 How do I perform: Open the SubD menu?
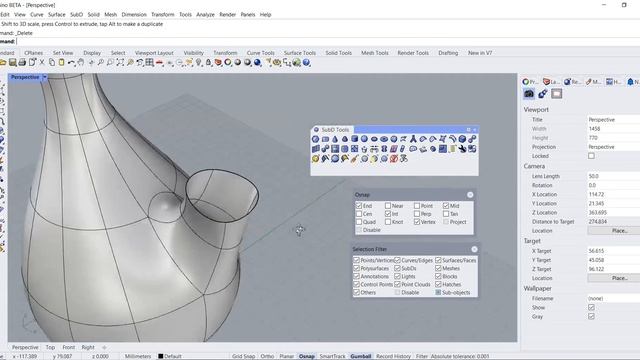coord(76,14)
